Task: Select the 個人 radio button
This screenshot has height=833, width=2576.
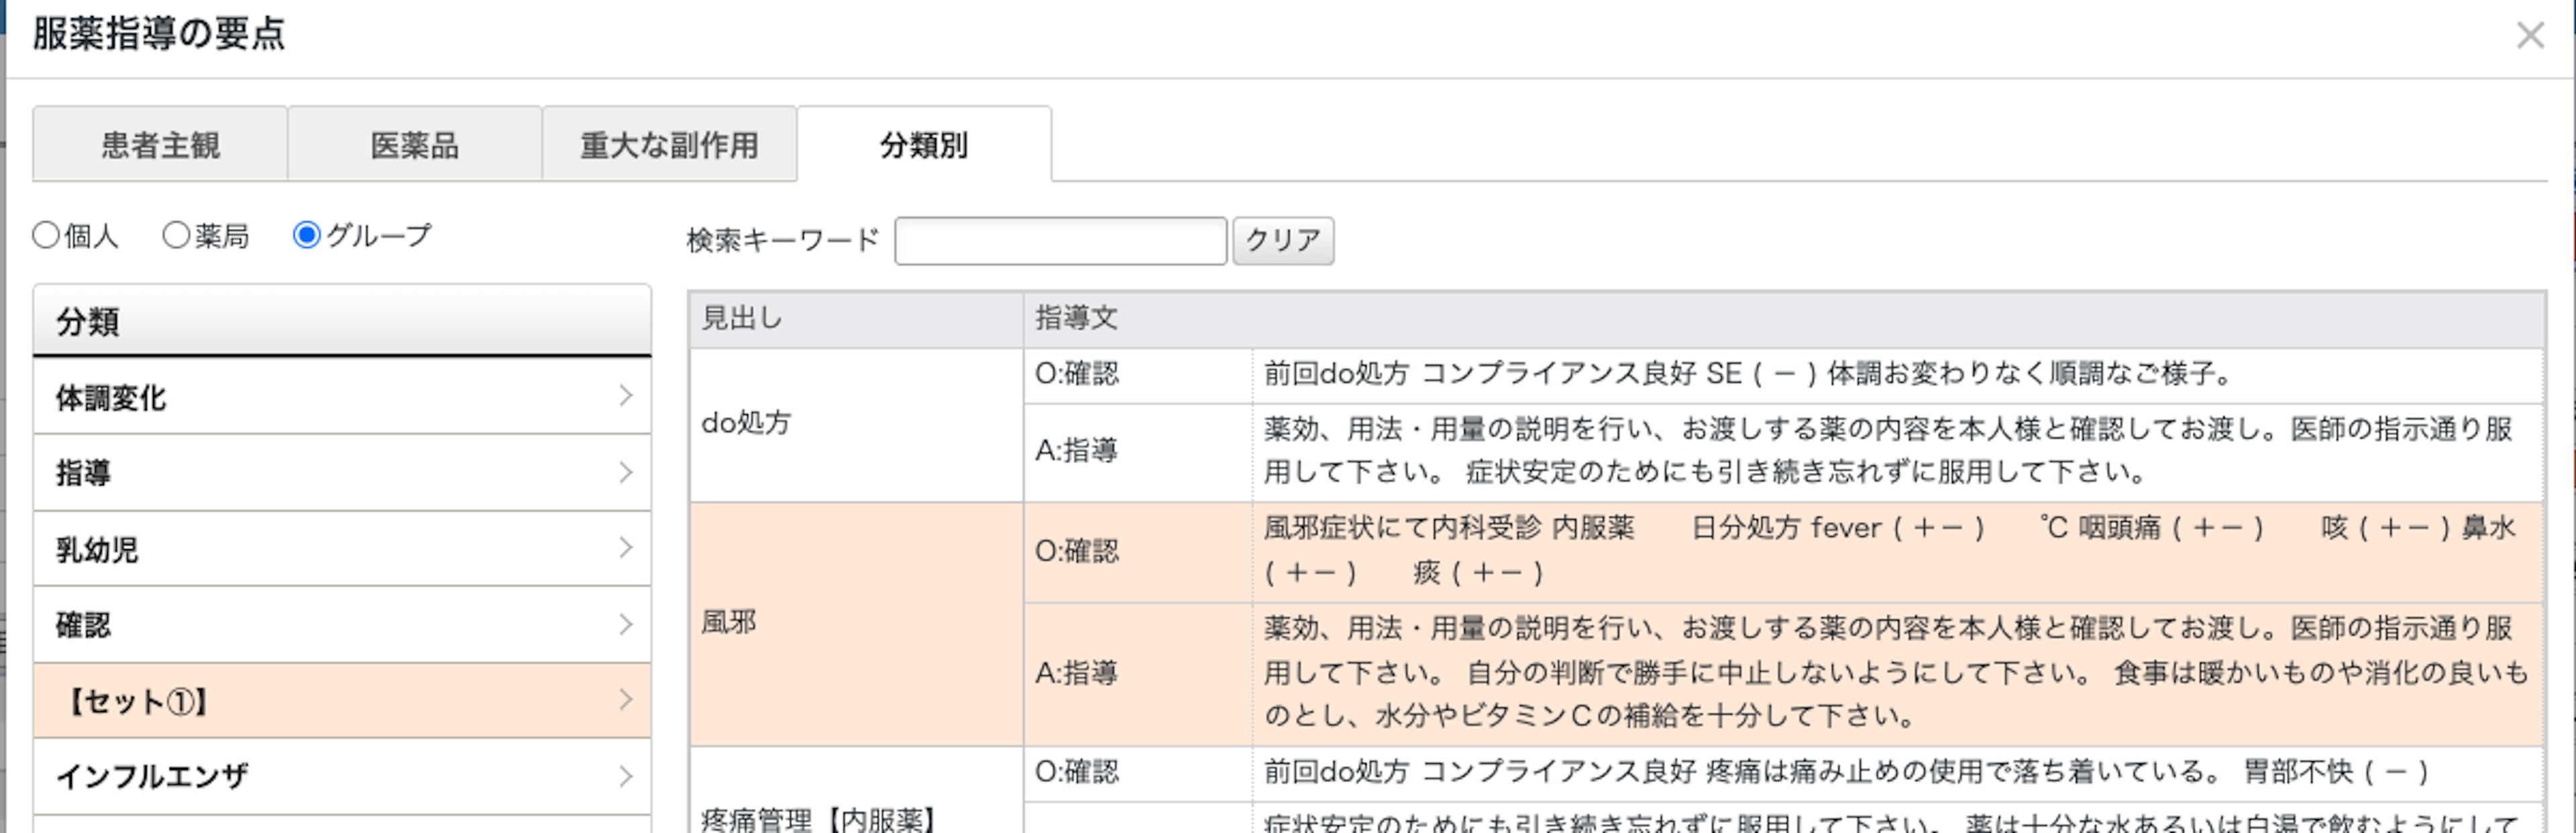Action: (46, 236)
